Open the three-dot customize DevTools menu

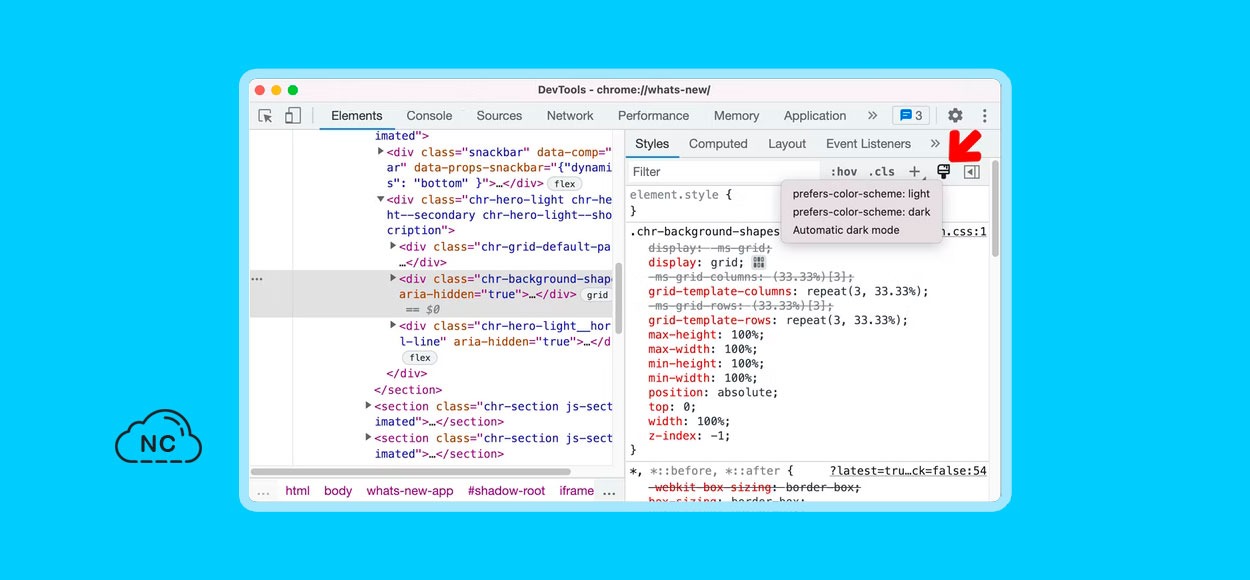985,116
